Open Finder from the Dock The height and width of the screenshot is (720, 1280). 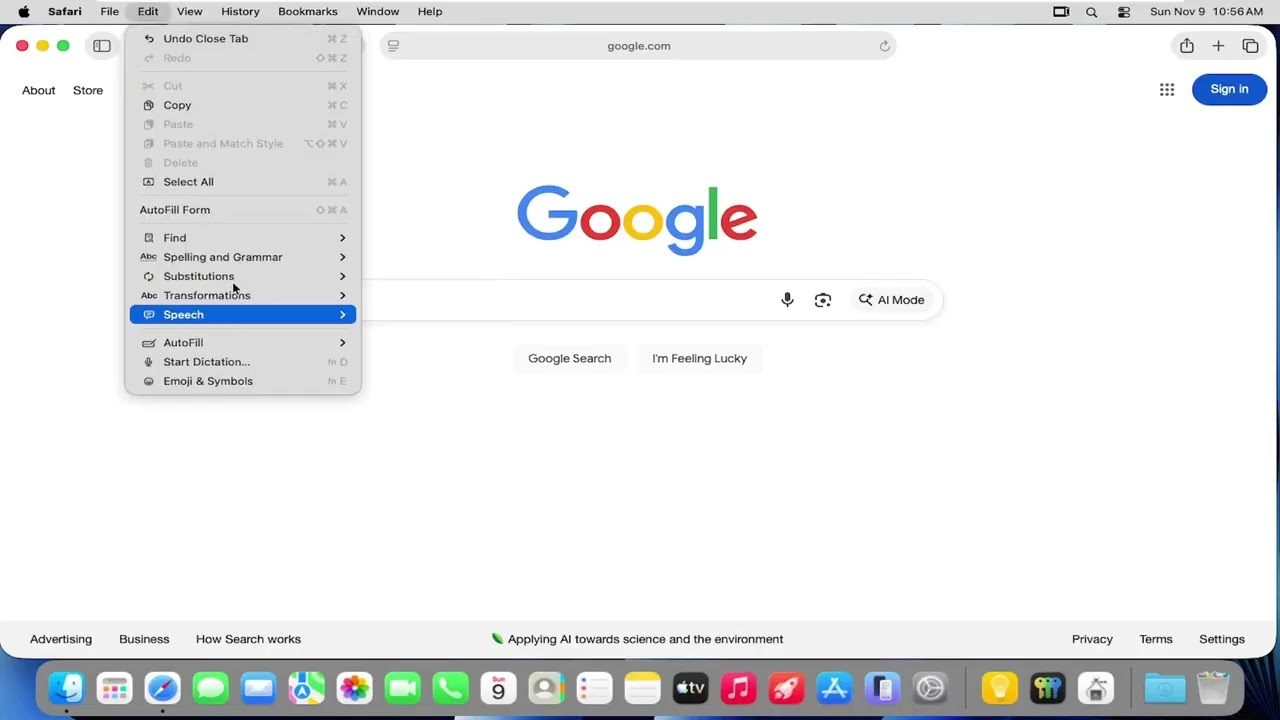point(67,688)
